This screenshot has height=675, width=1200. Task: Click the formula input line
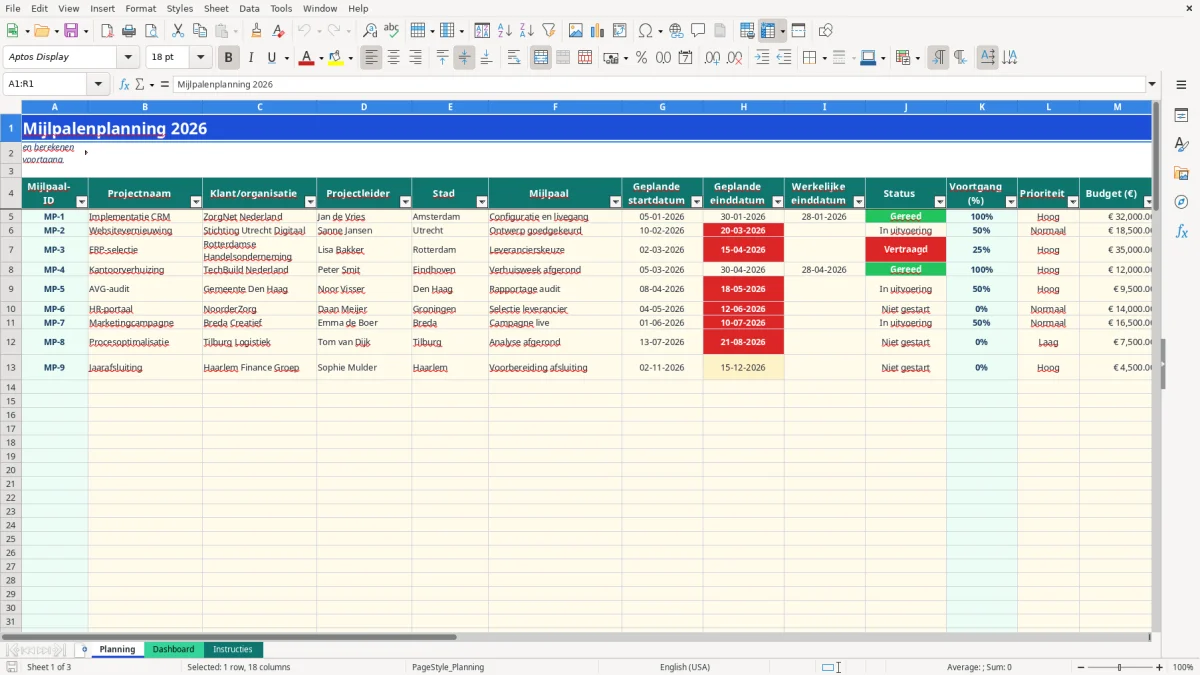[x=658, y=84]
